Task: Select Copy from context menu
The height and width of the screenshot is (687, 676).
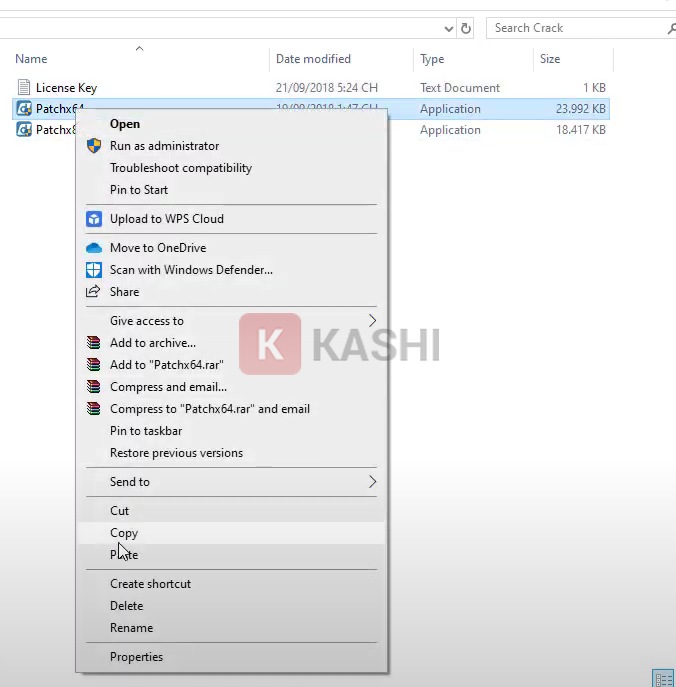Action: (x=124, y=533)
